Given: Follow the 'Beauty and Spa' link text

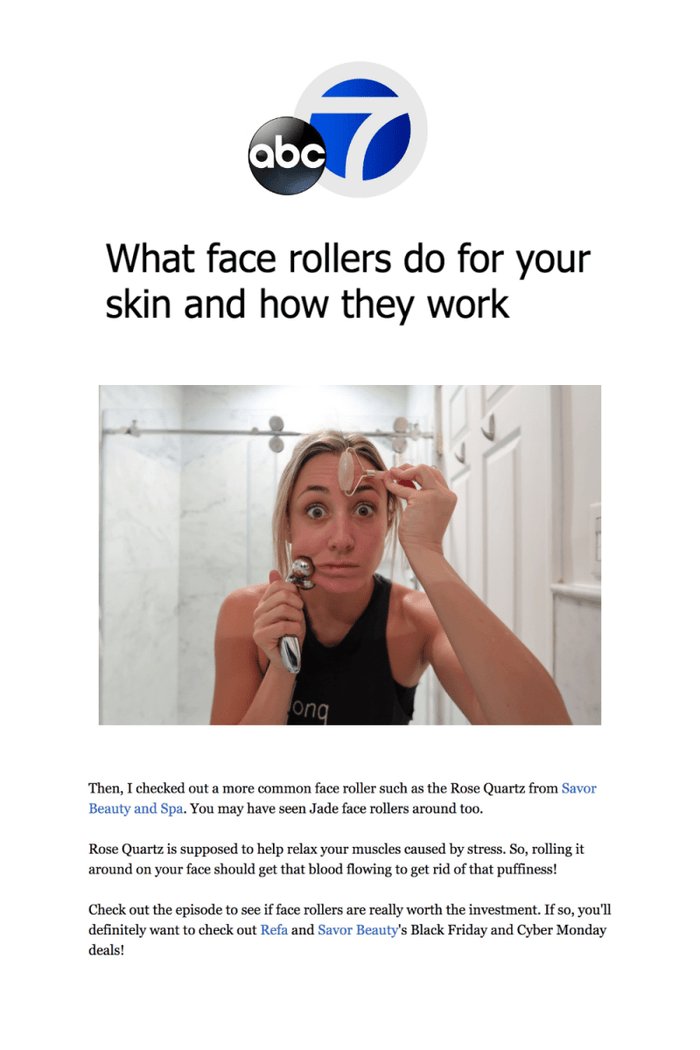Looking at the screenshot, I should (136, 808).
